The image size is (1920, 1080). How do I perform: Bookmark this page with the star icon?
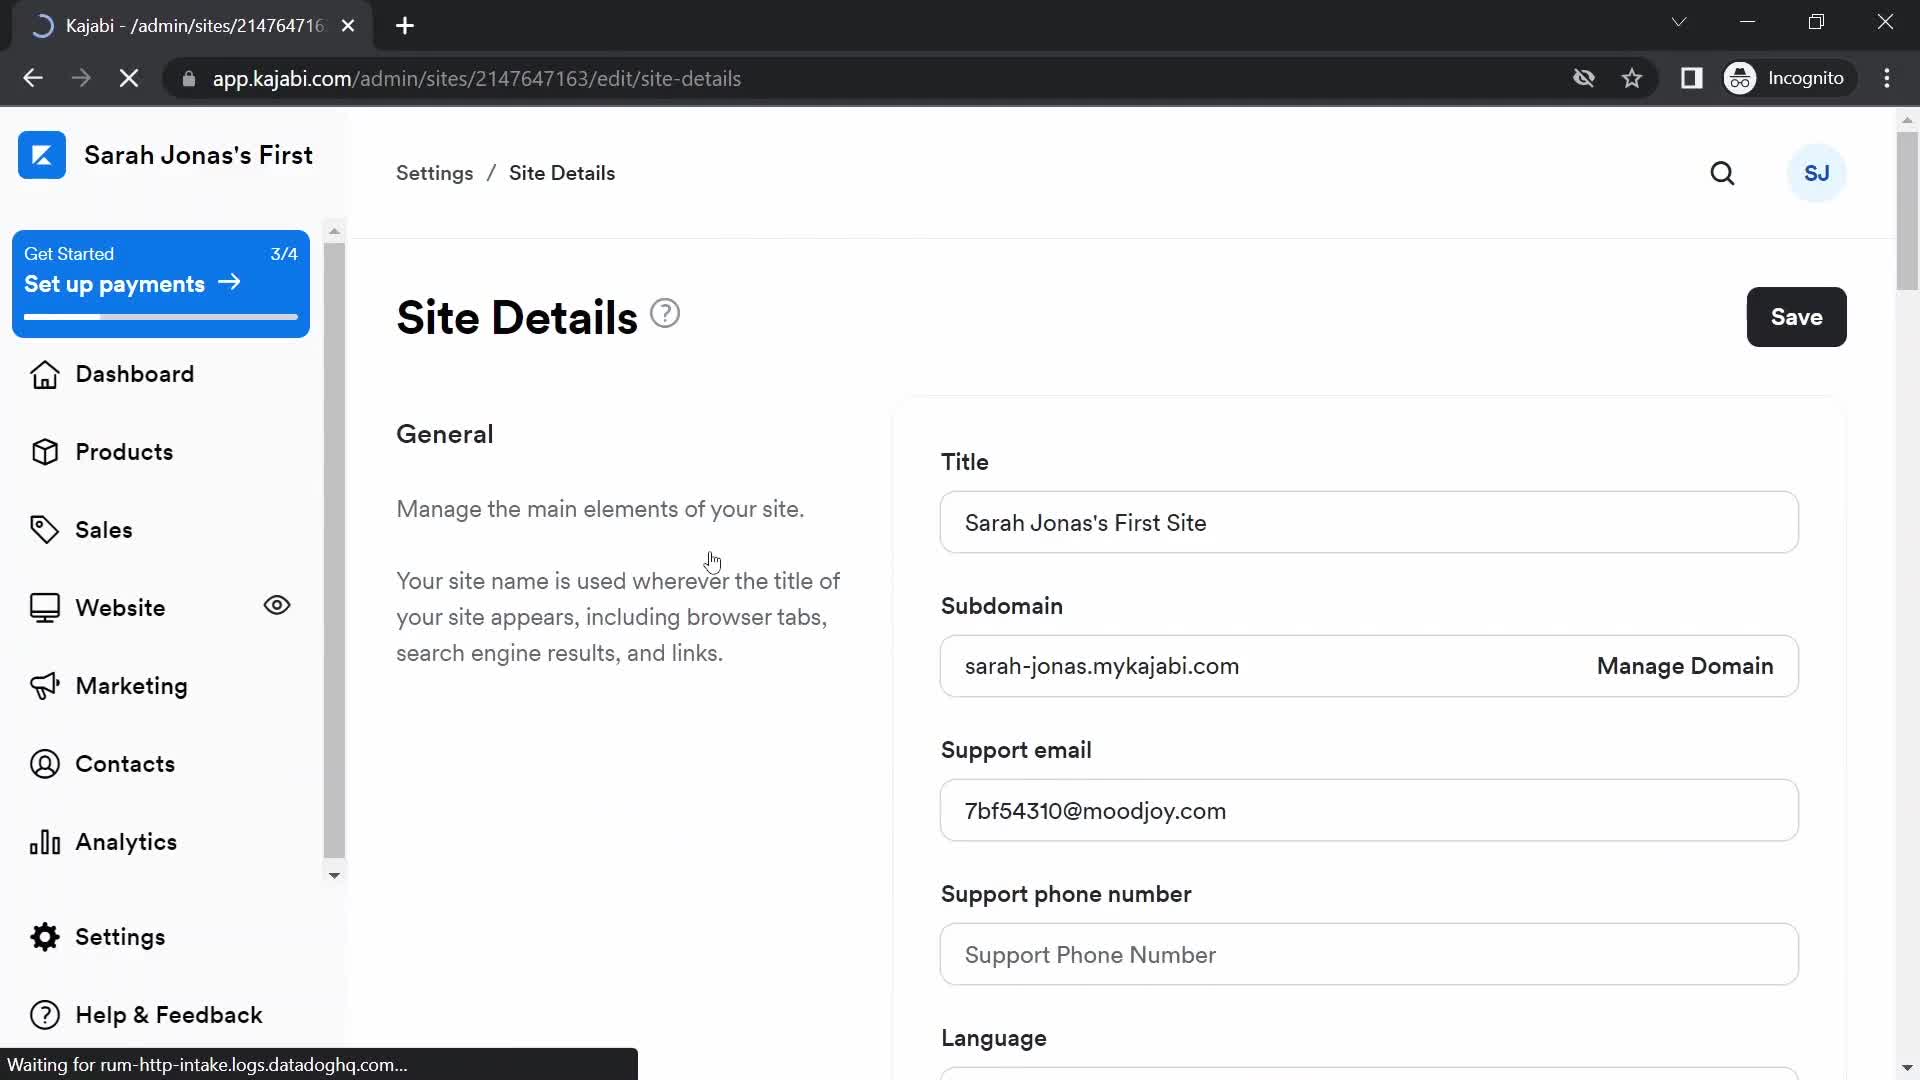[1632, 78]
